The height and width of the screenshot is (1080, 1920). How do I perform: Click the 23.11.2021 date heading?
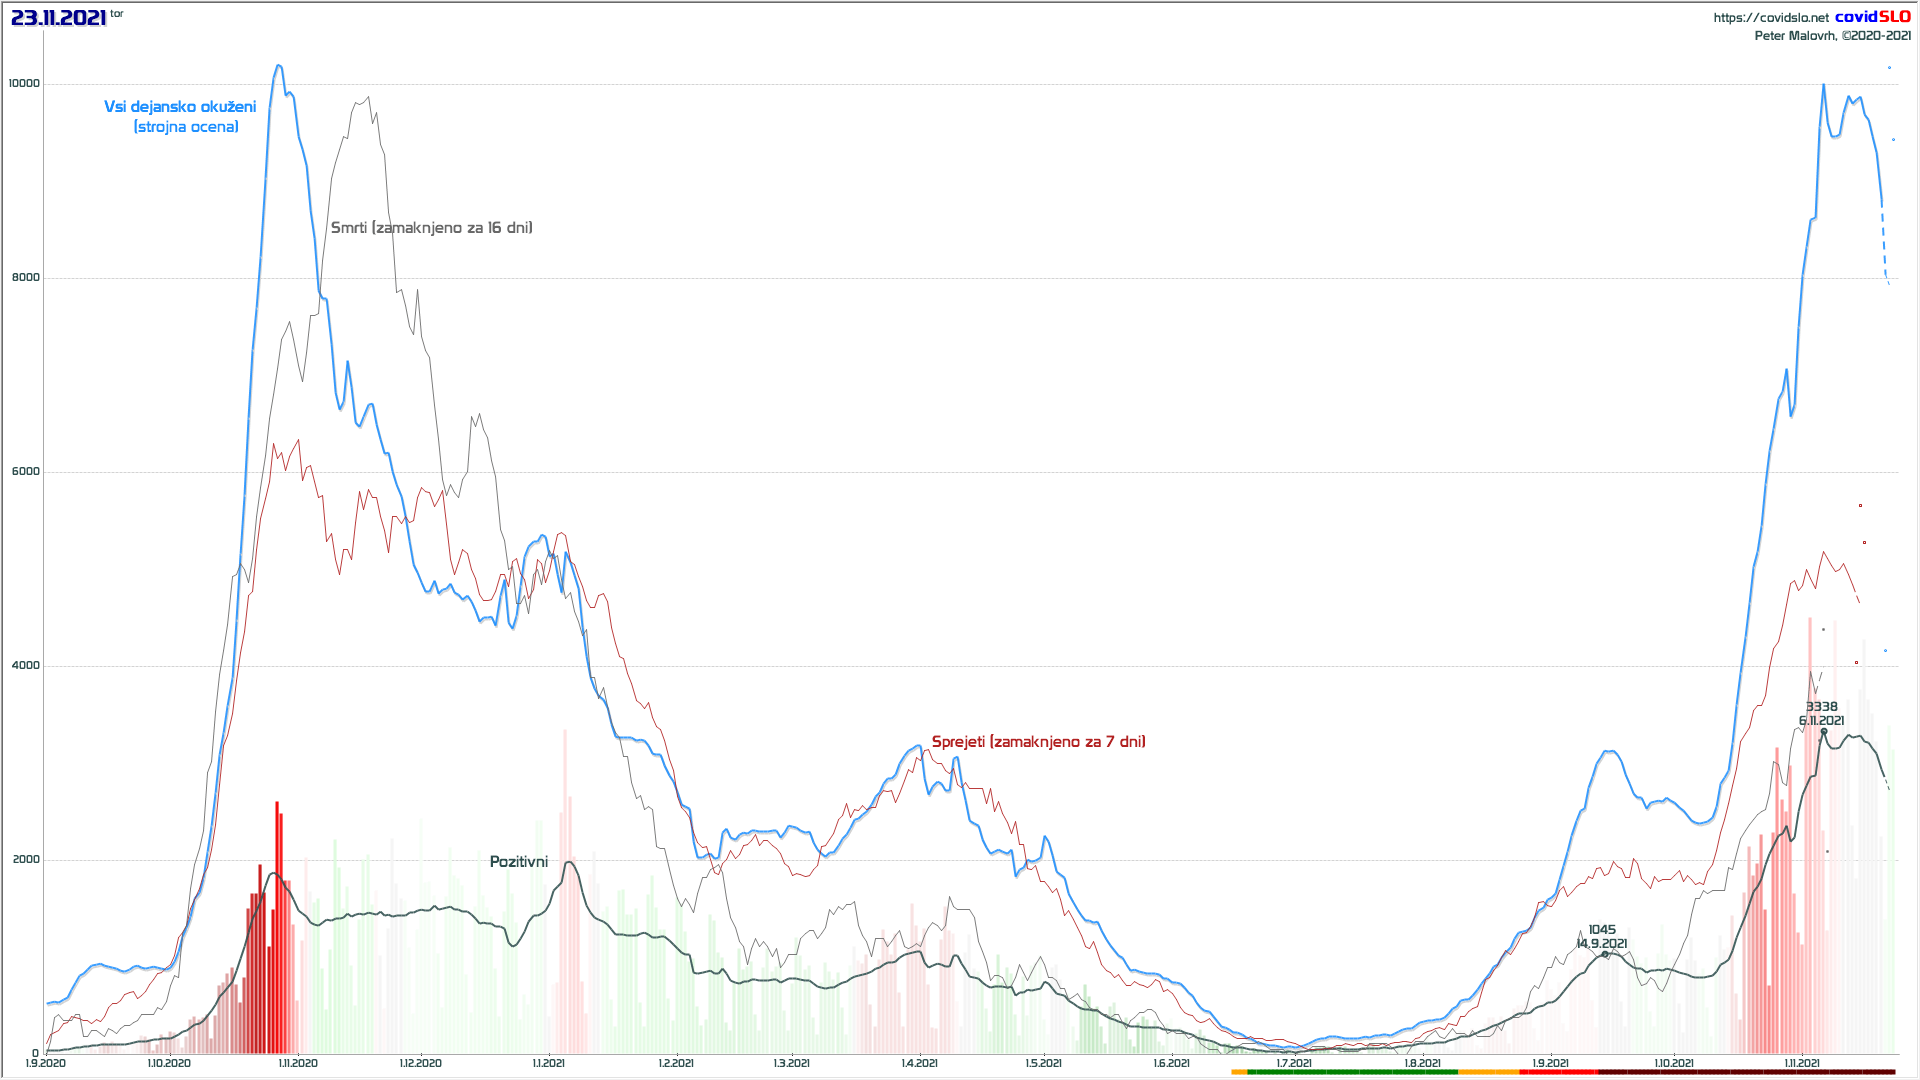coord(58,17)
